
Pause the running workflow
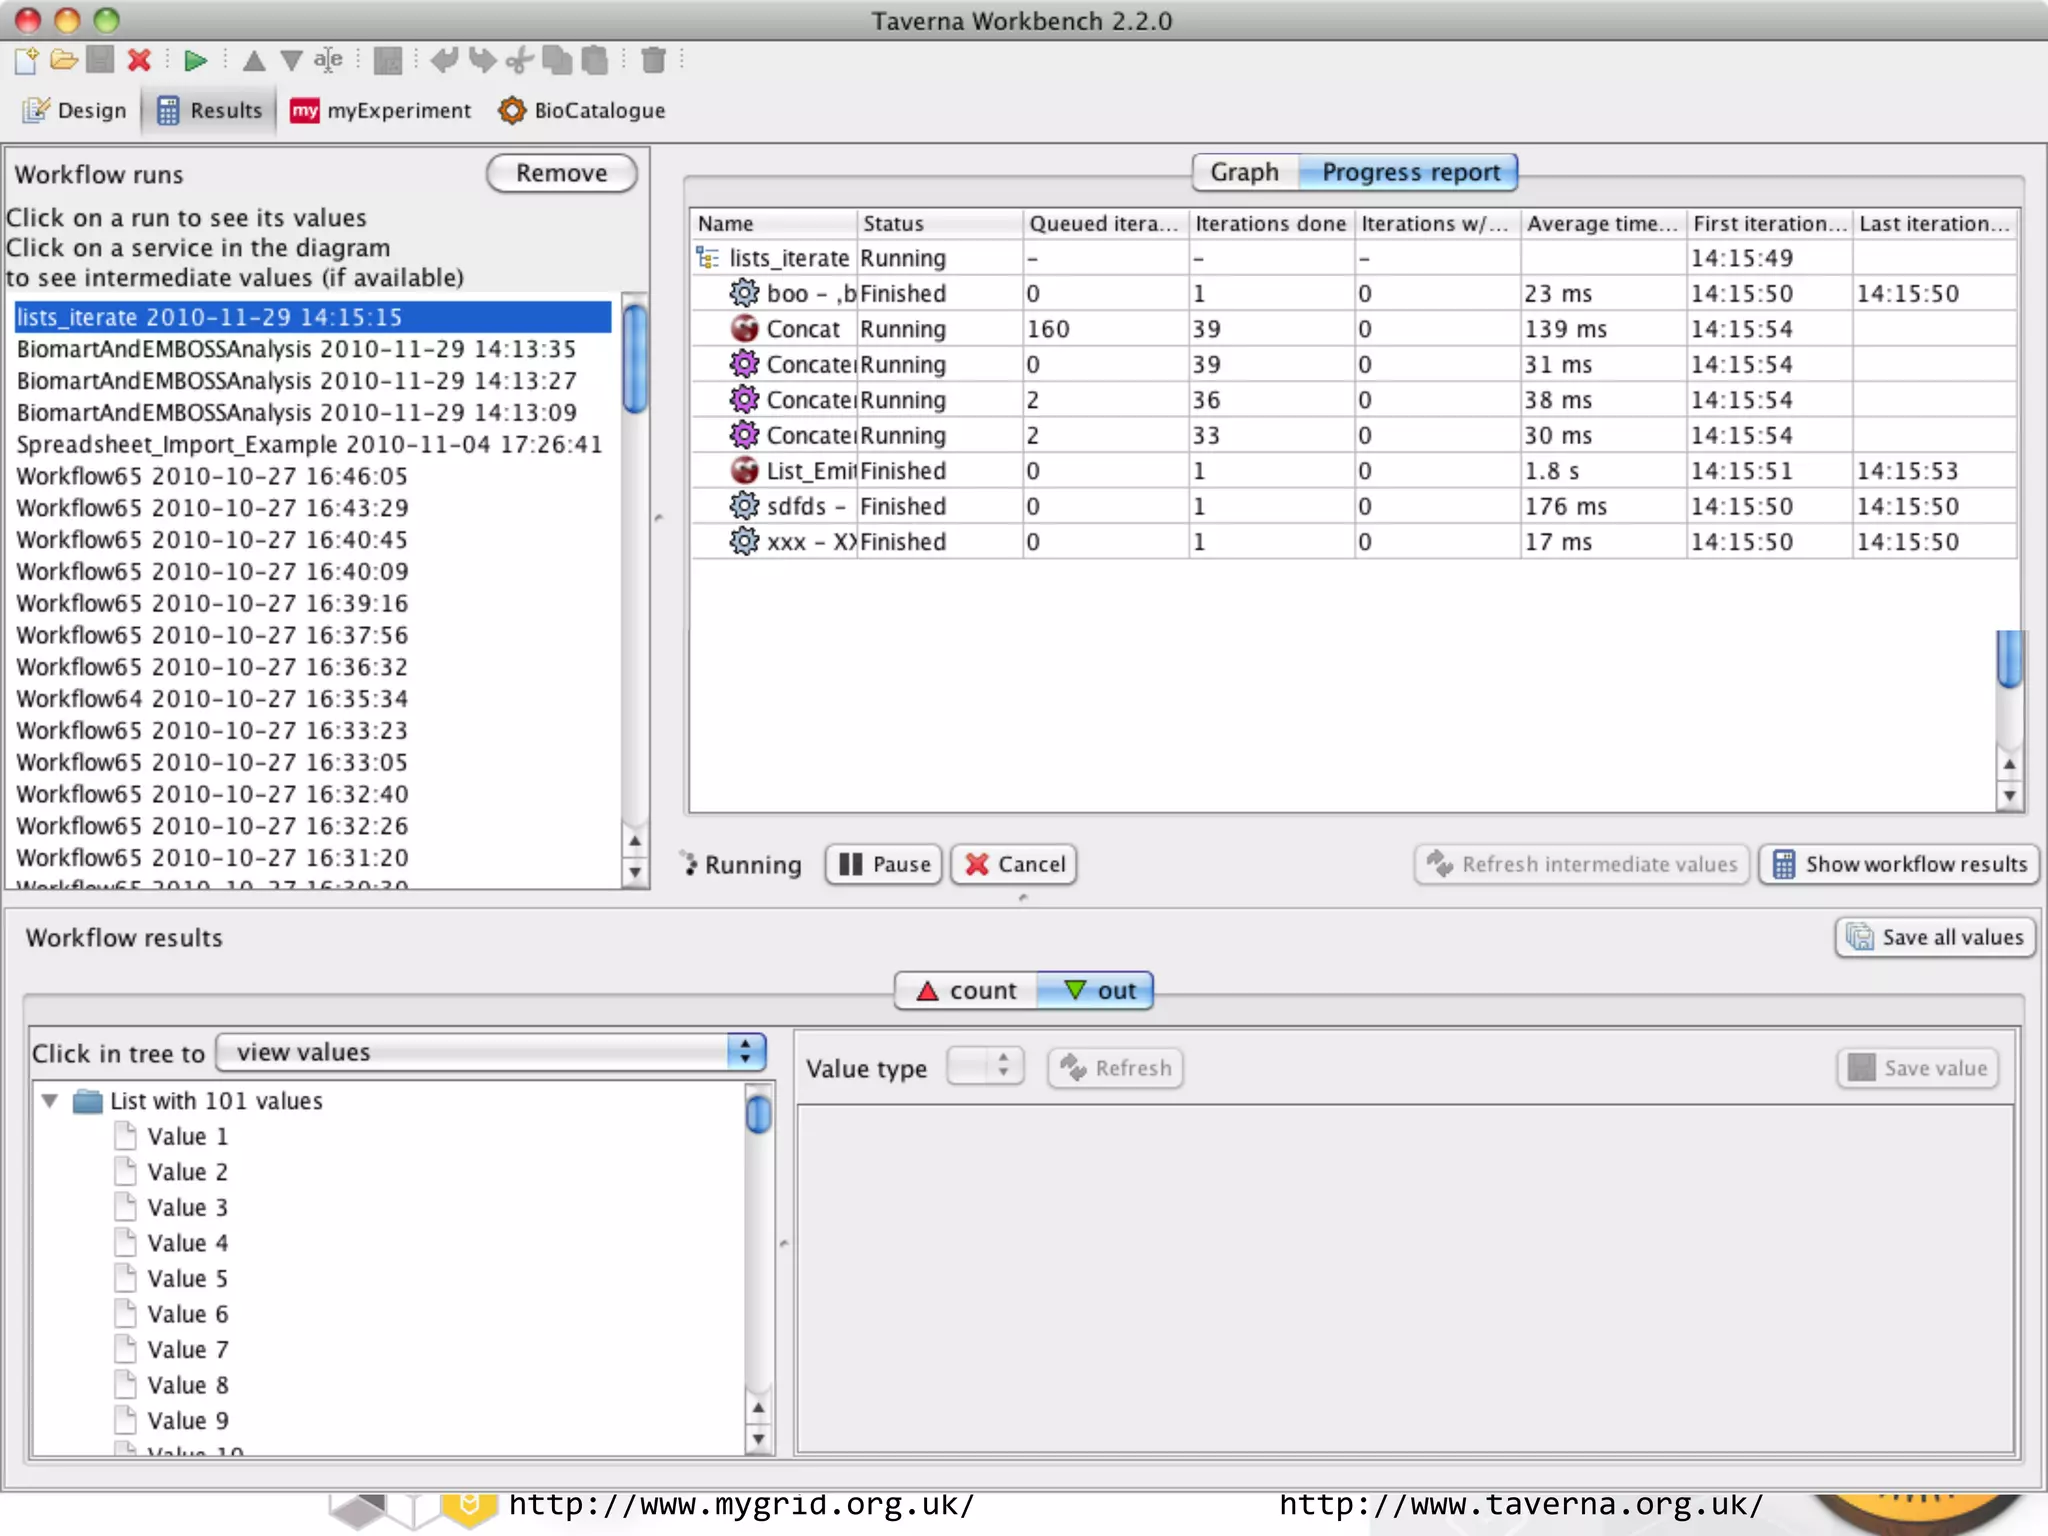coord(884,865)
